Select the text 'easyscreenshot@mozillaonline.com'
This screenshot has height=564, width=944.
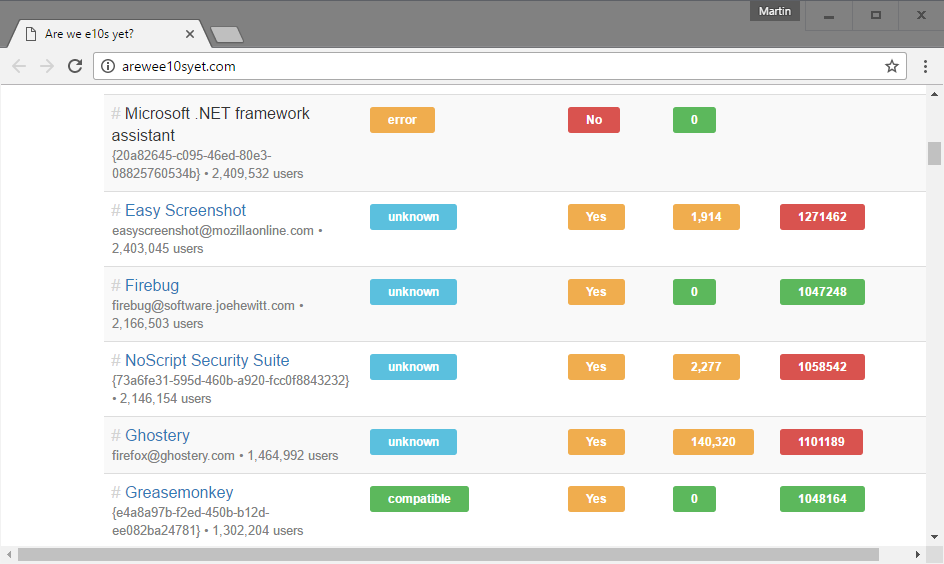coord(213,231)
